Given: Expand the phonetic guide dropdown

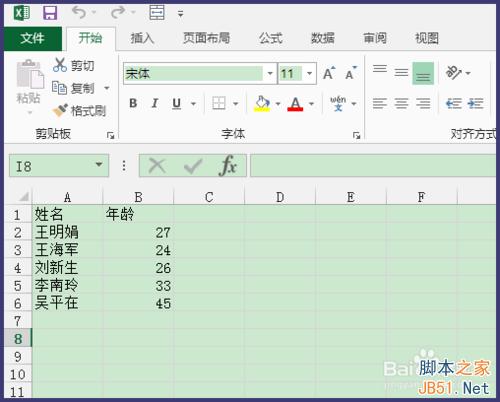Looking at the screenshot, I should 354,104.
